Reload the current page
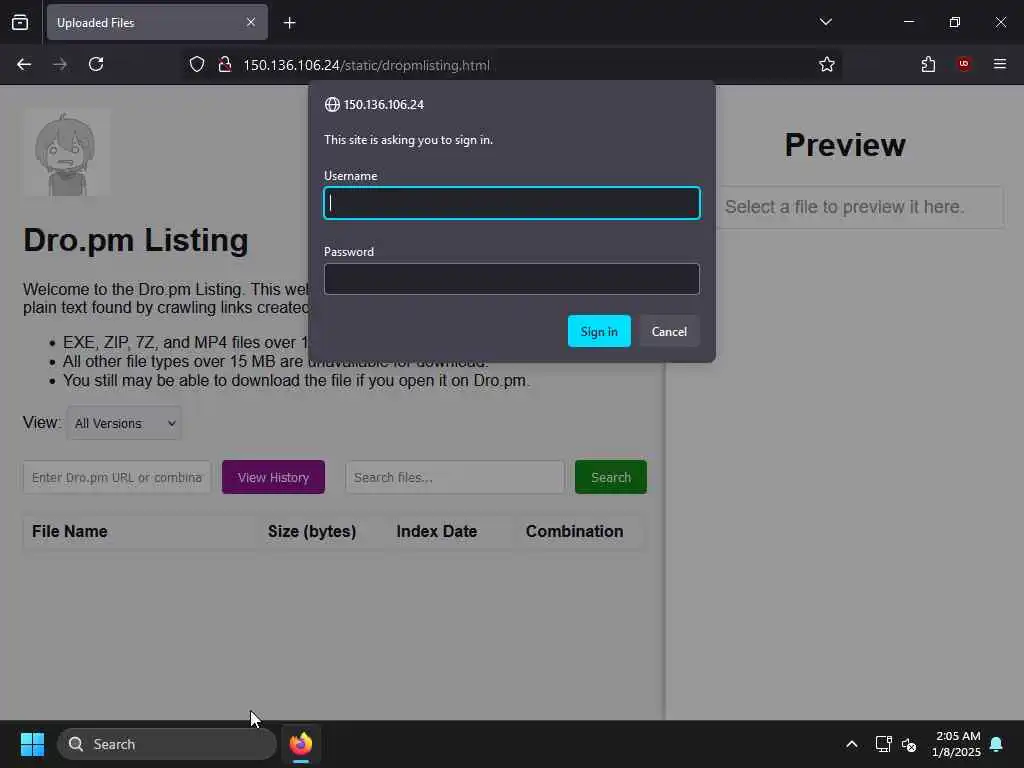1024x768 pixels. (x=96, y=64)
